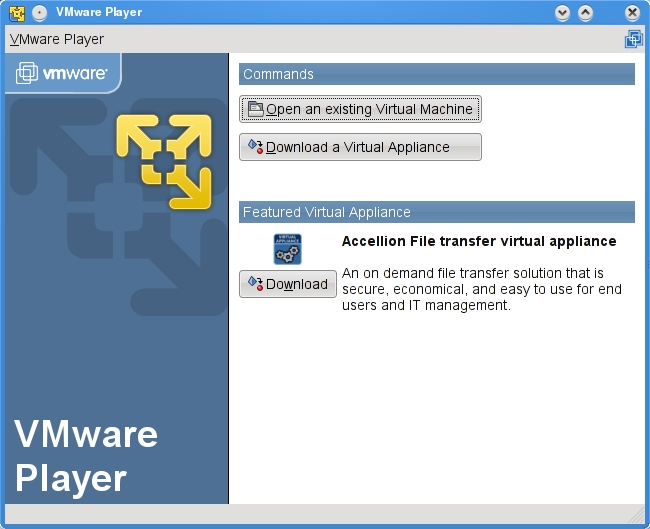Screen dimensions: 650x529
Task: Click the VMware Player title bar text
Action: coord(99,13)
